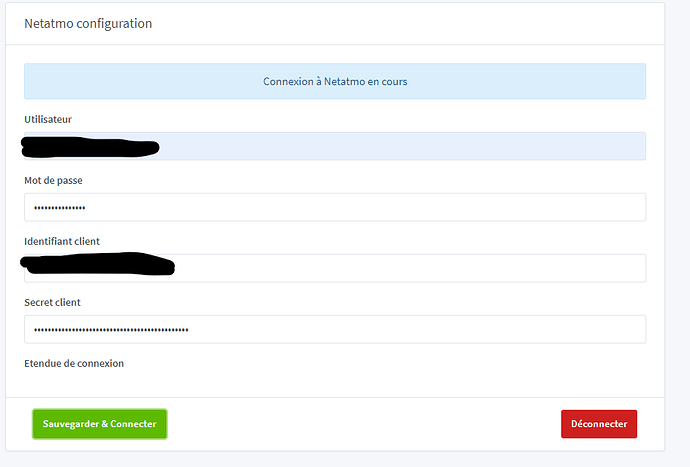This screenshot has width=690, height=467.
Task: Click the 'Mot de passe' label
Action: point(52,181)
